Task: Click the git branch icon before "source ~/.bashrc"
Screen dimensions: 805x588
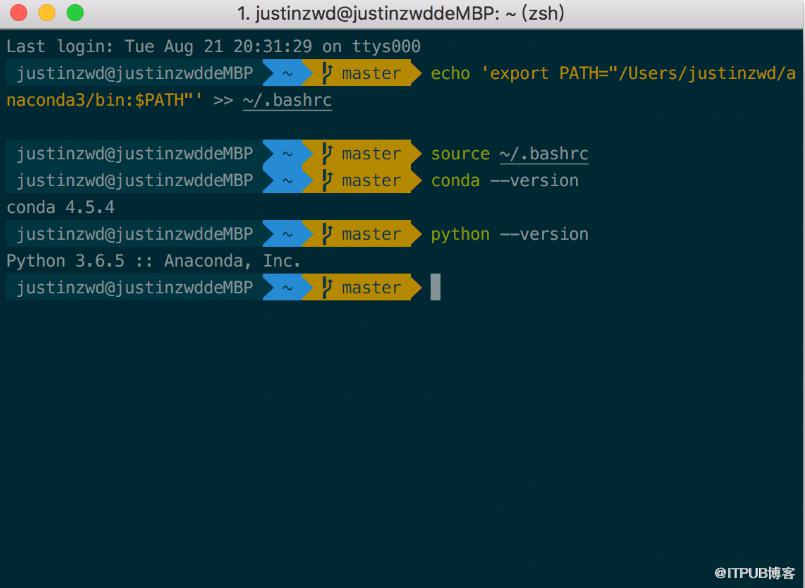Action: click(x=327, y=153)
